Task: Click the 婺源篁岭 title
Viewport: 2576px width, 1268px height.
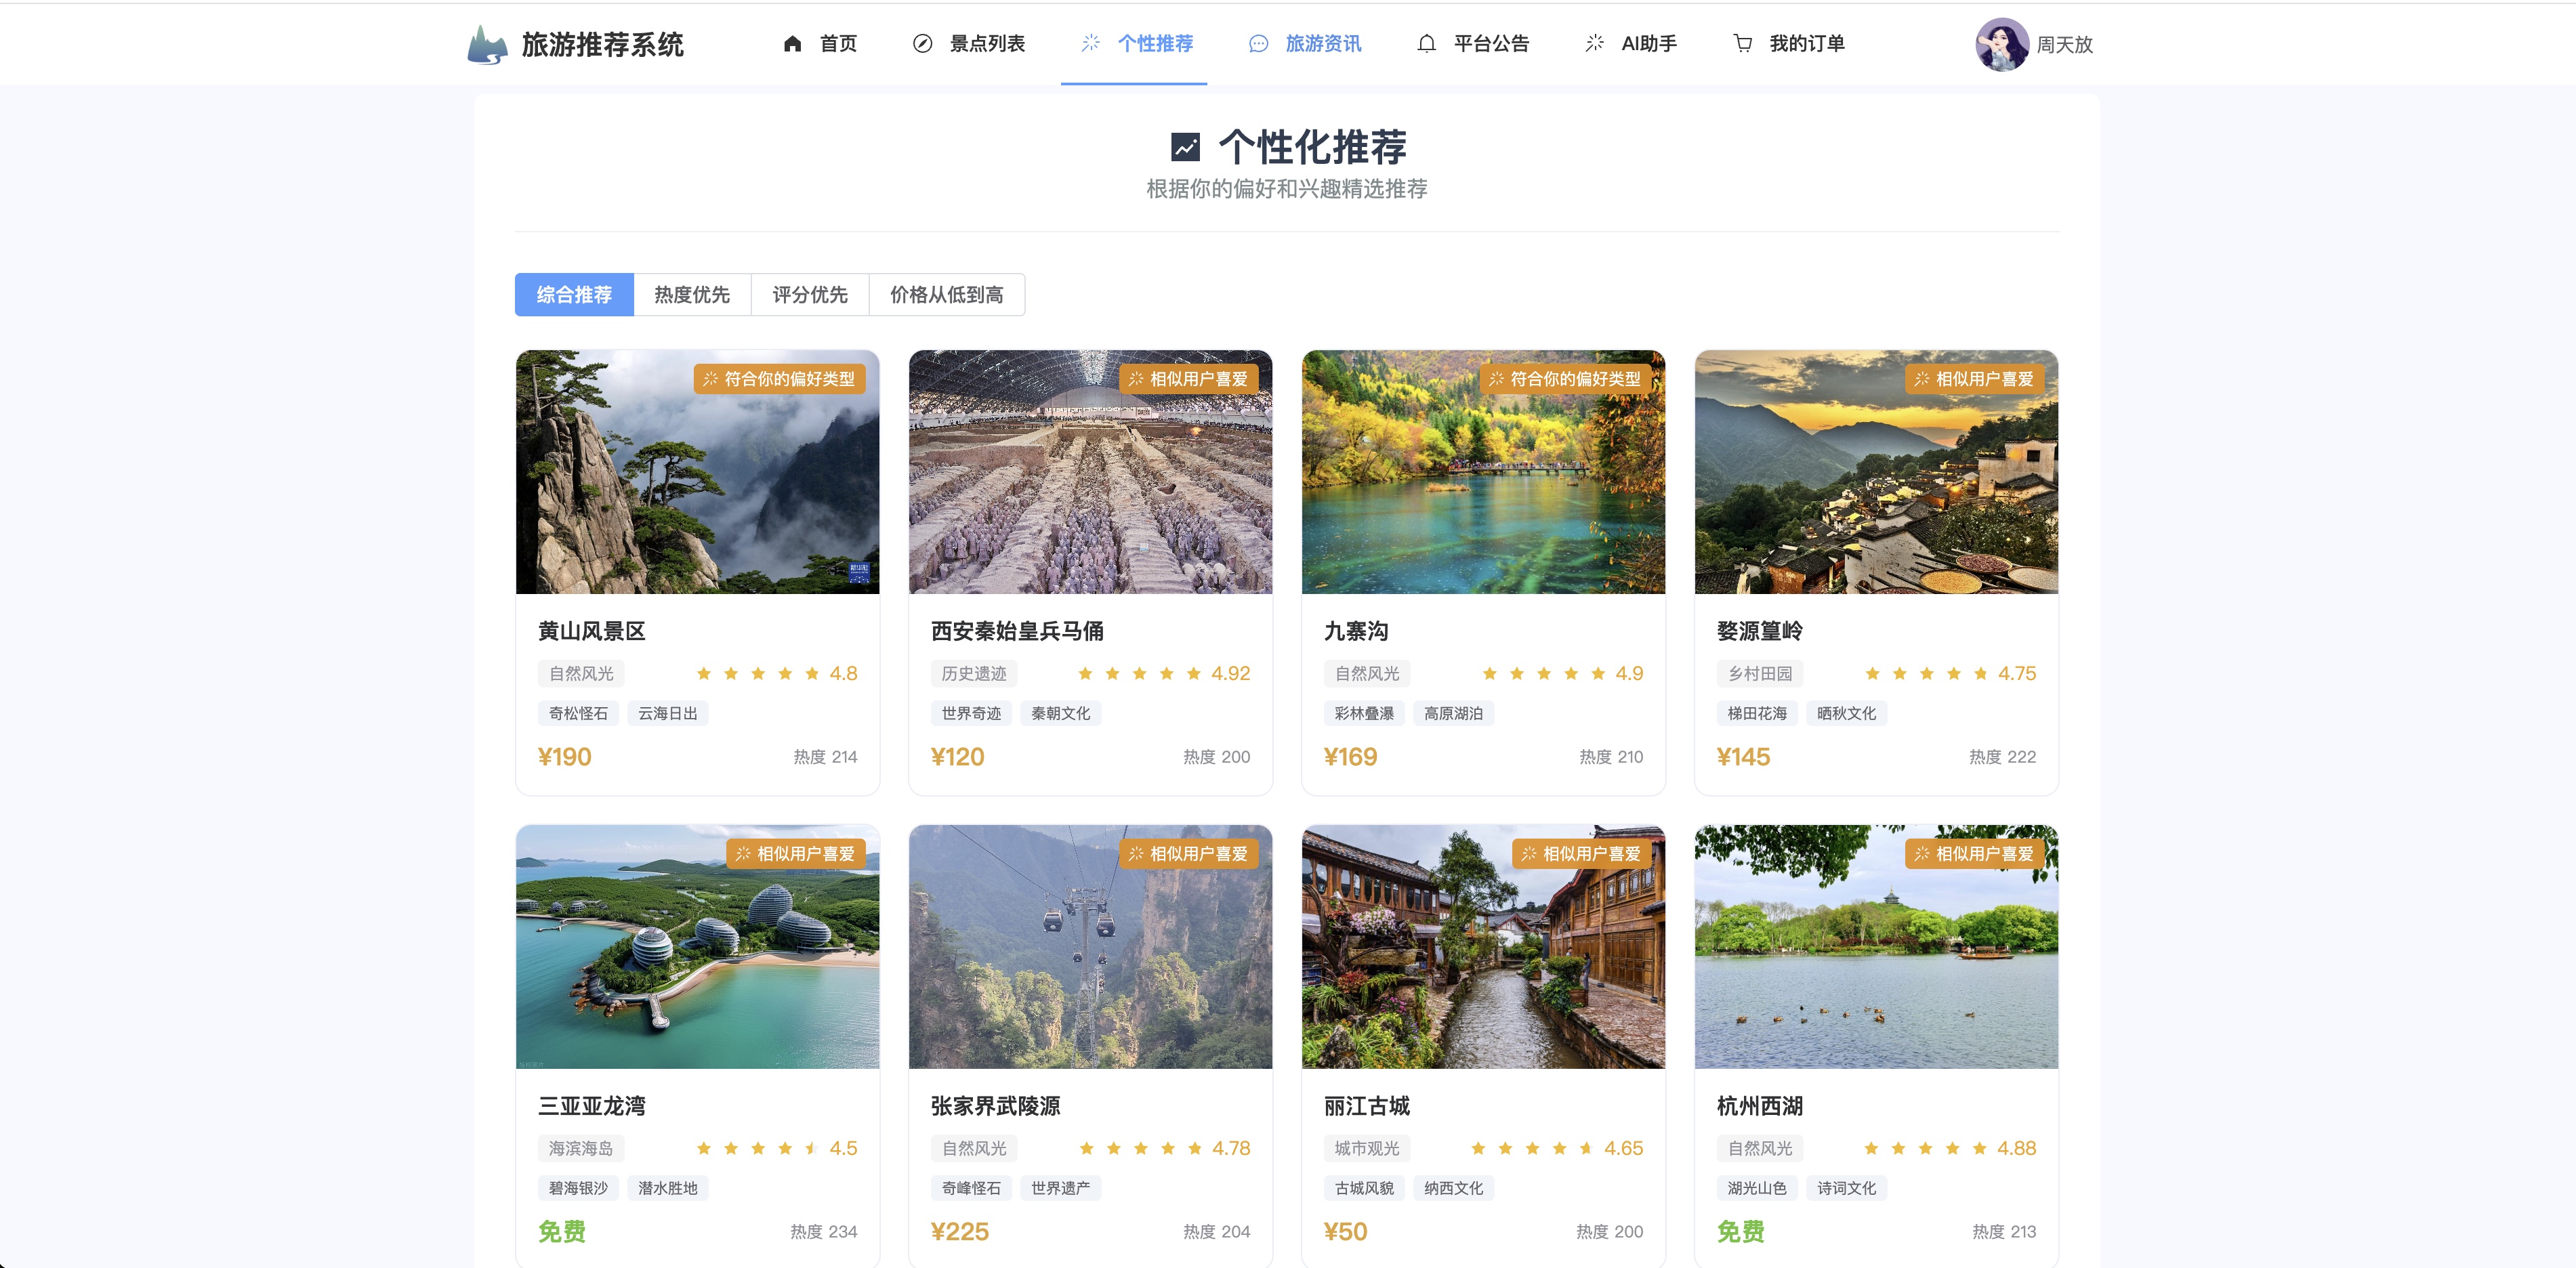Action: coord(1760,632)
